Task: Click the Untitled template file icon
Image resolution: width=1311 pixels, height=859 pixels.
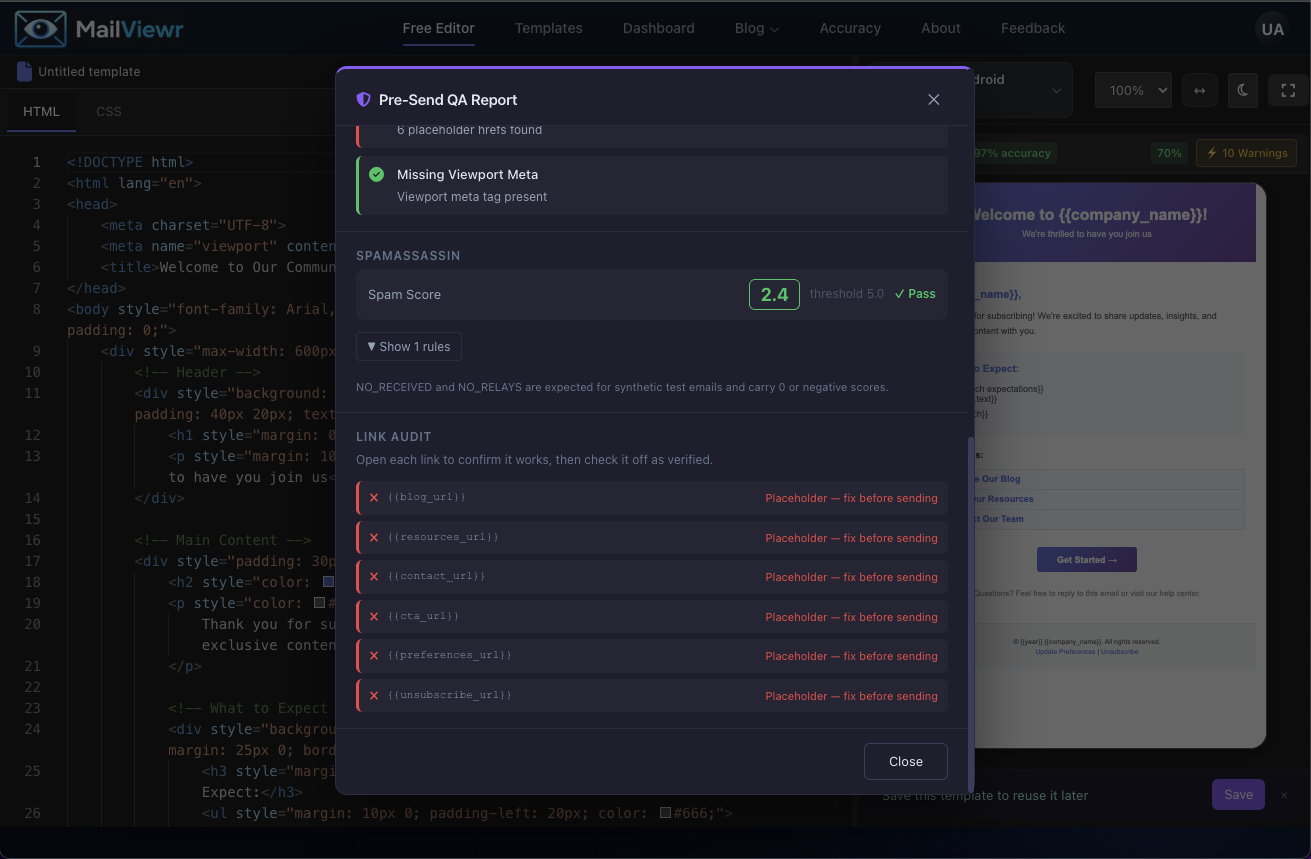Action: coord(24,71)
